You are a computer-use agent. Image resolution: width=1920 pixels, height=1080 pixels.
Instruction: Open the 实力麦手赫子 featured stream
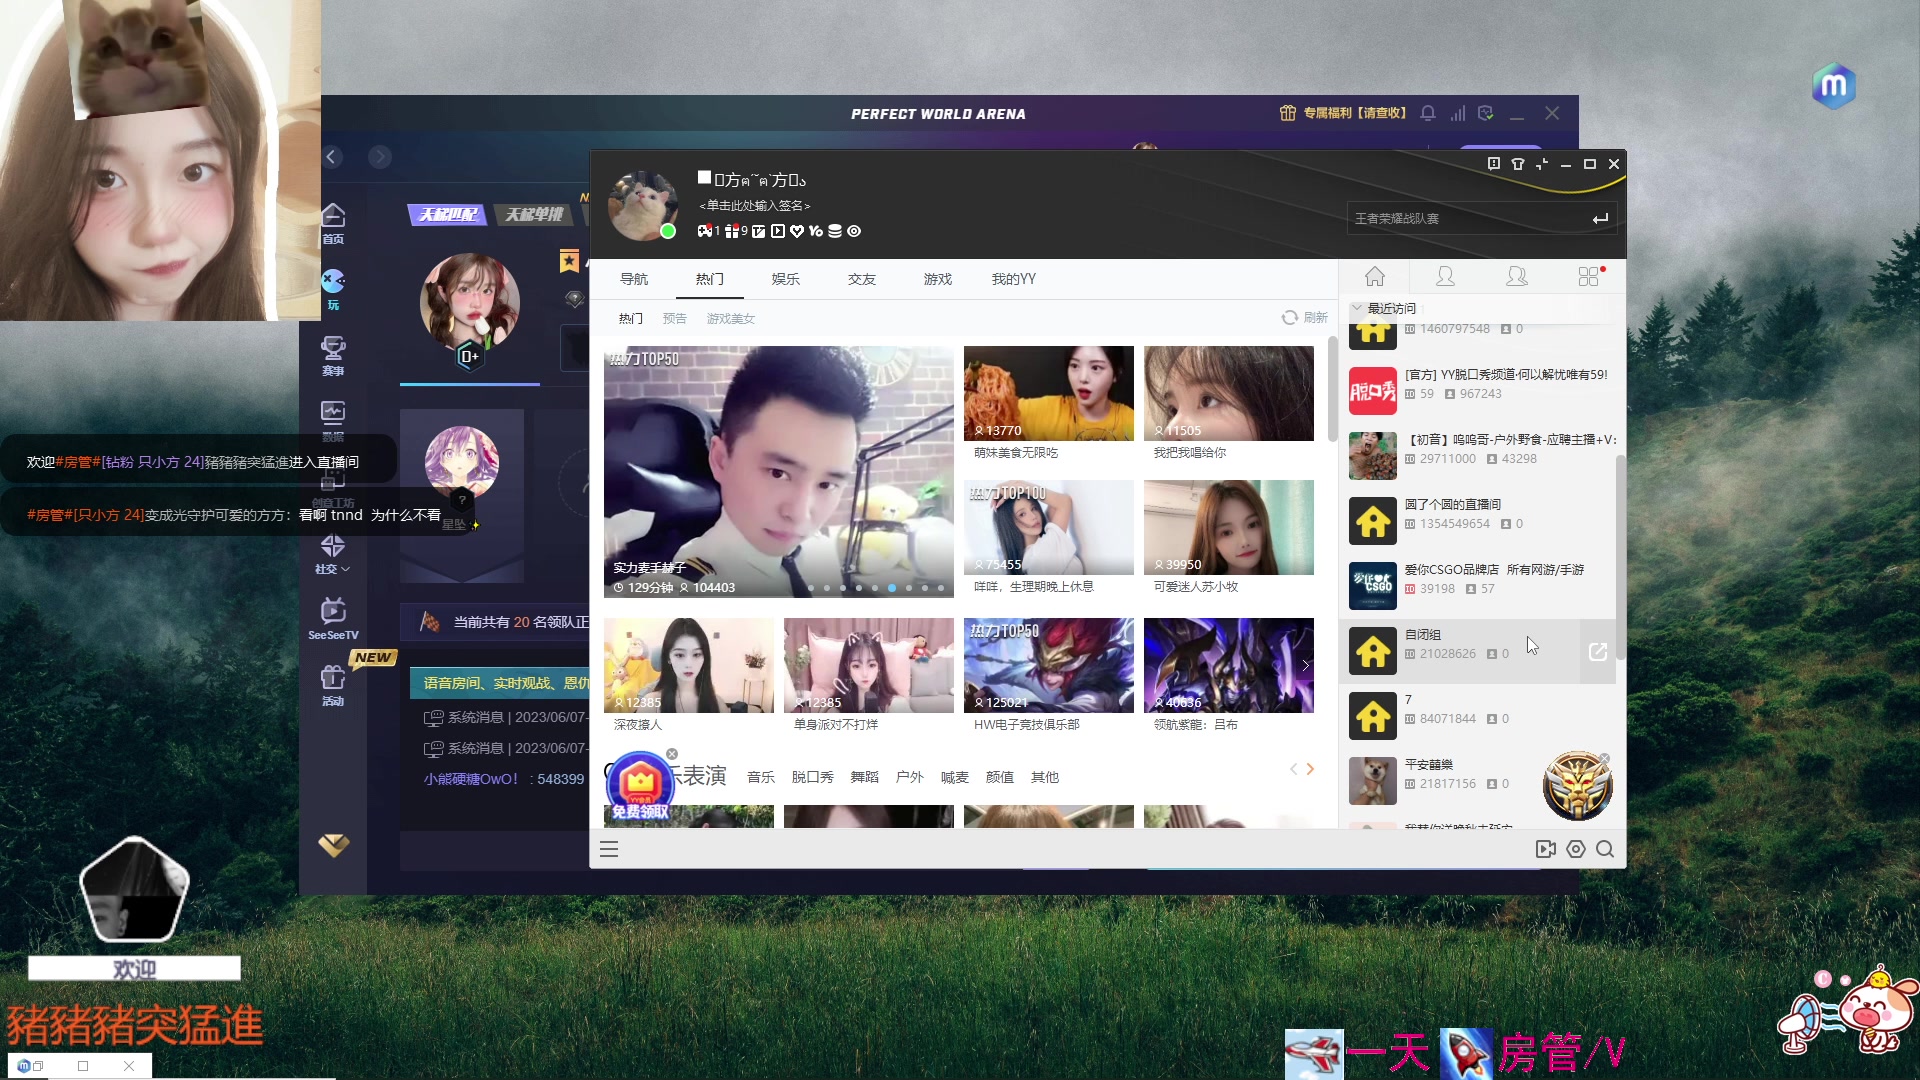(778, 472)
